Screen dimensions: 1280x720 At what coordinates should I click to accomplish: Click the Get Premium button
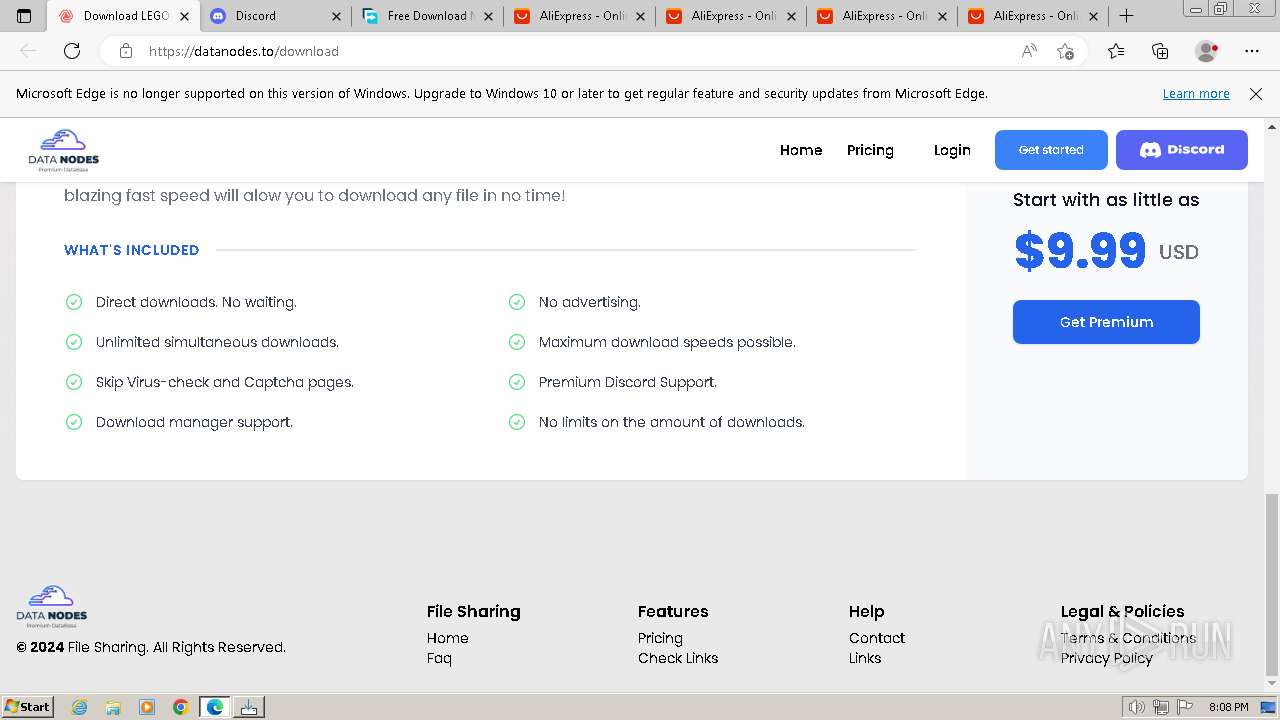tap(1106, 322)
